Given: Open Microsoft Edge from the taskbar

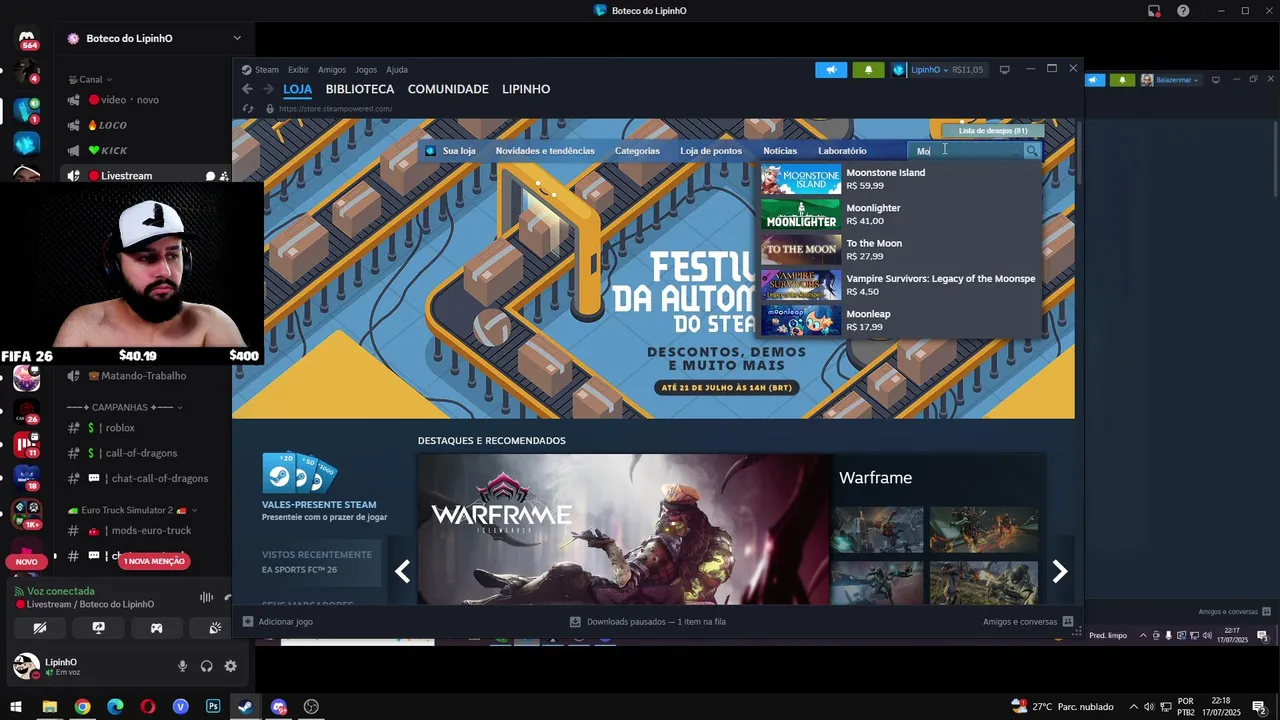Looking at the screenshot, I should (x=115, y=707).
